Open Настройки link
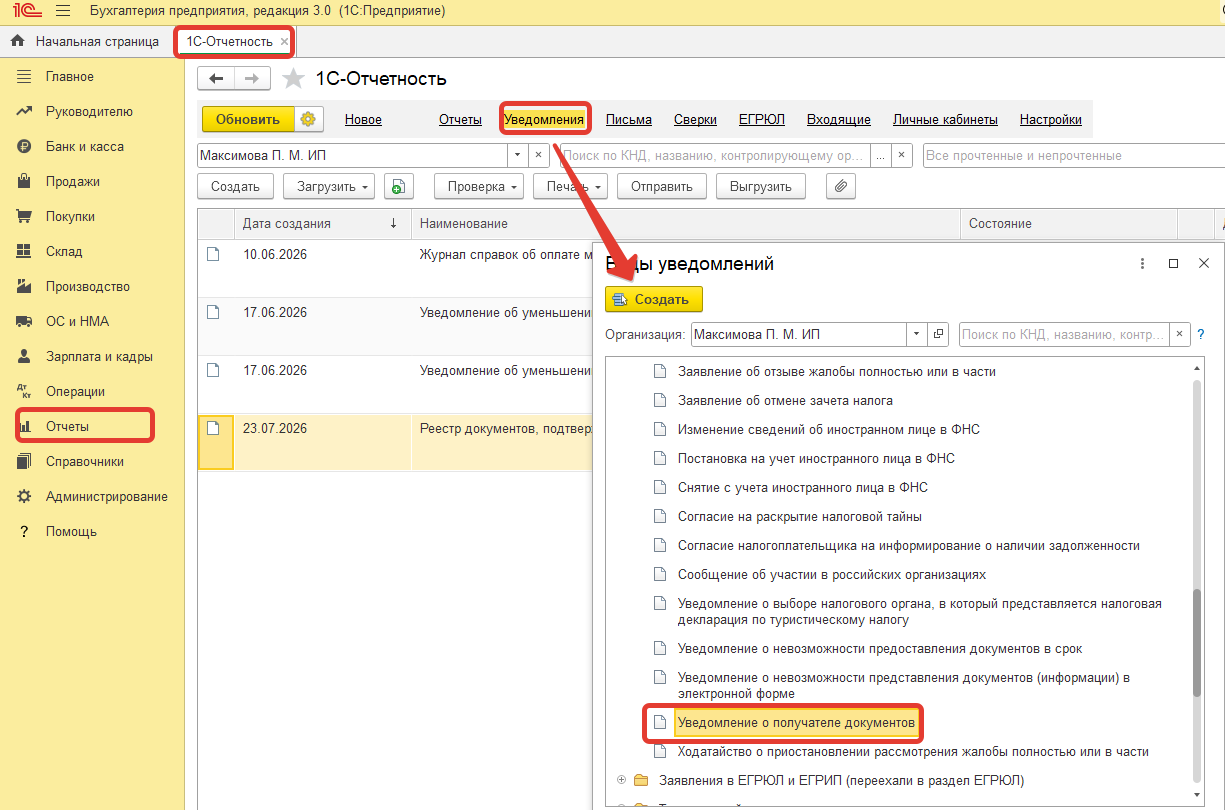Viewport: 1225px width, 810px height. point(1051,120)
